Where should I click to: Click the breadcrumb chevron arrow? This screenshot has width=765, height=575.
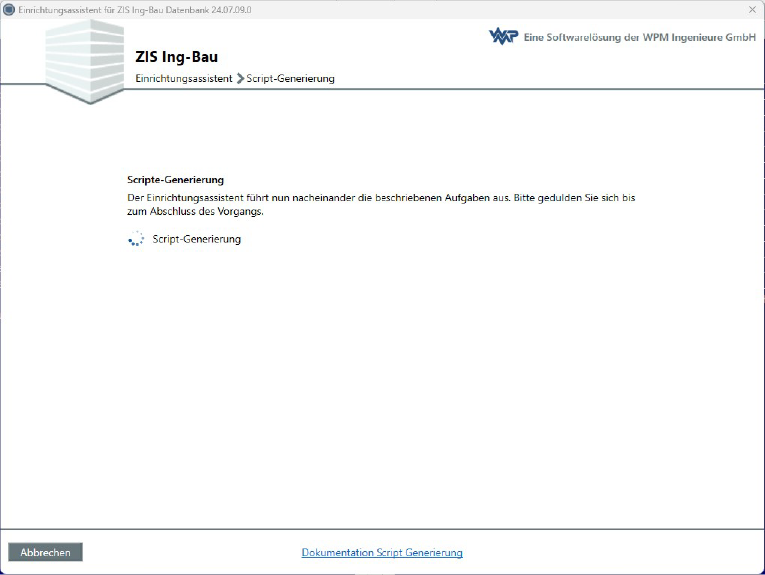(240, 79)
